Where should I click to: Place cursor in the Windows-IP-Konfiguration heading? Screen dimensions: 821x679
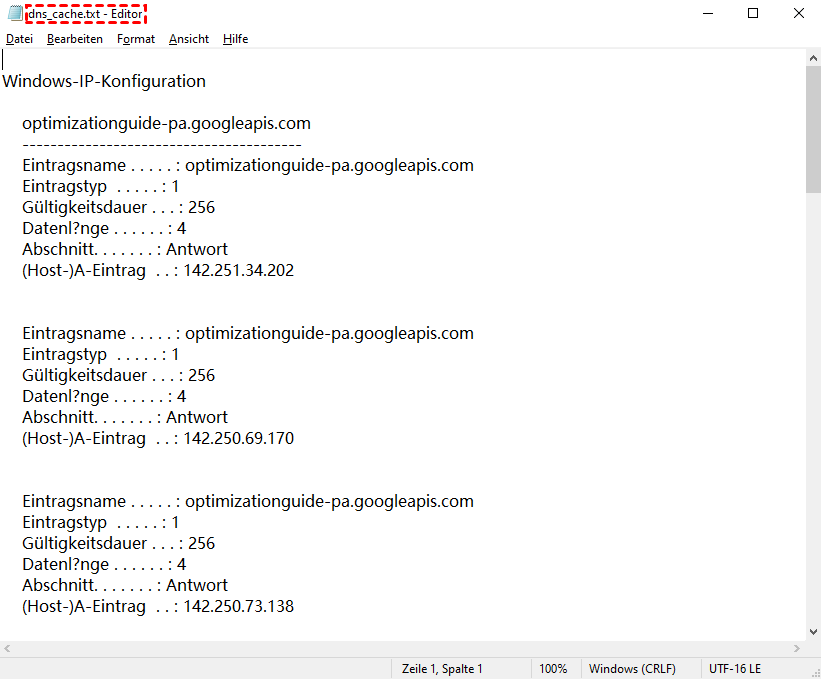coord(104,82)
